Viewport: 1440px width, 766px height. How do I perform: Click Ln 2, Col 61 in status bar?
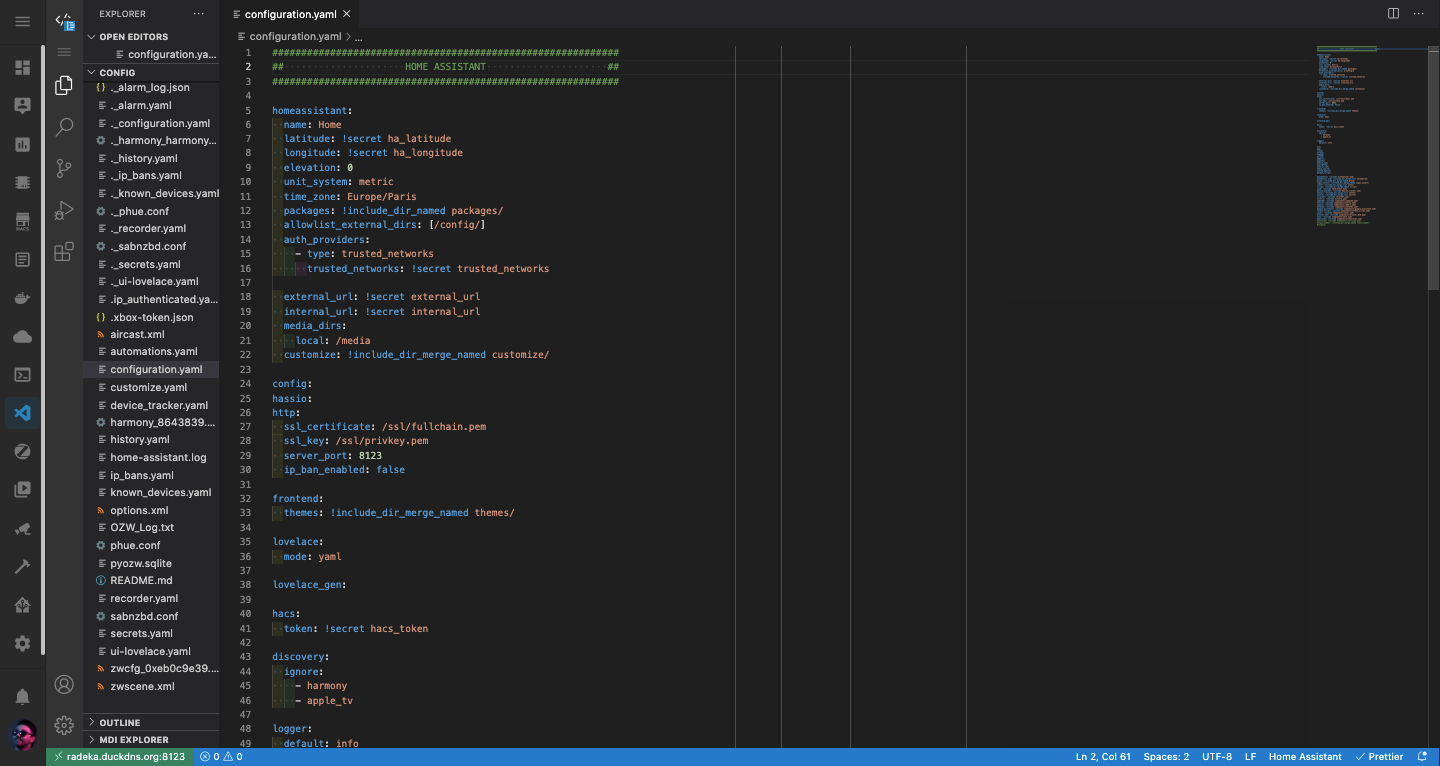click(x=1103, y=757)
